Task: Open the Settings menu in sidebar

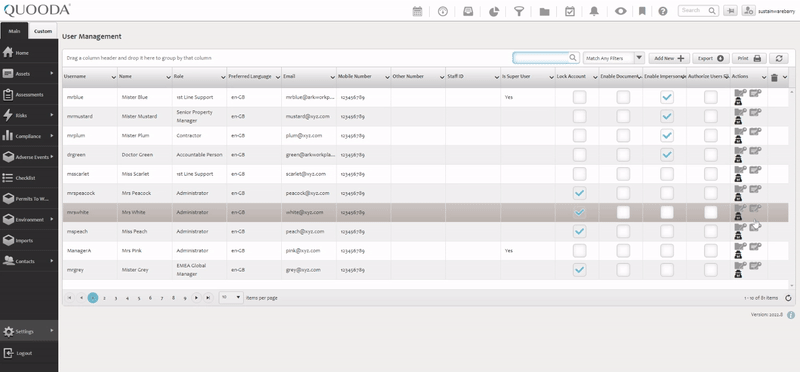Action: pyautogui.click(x=29, y=331)
